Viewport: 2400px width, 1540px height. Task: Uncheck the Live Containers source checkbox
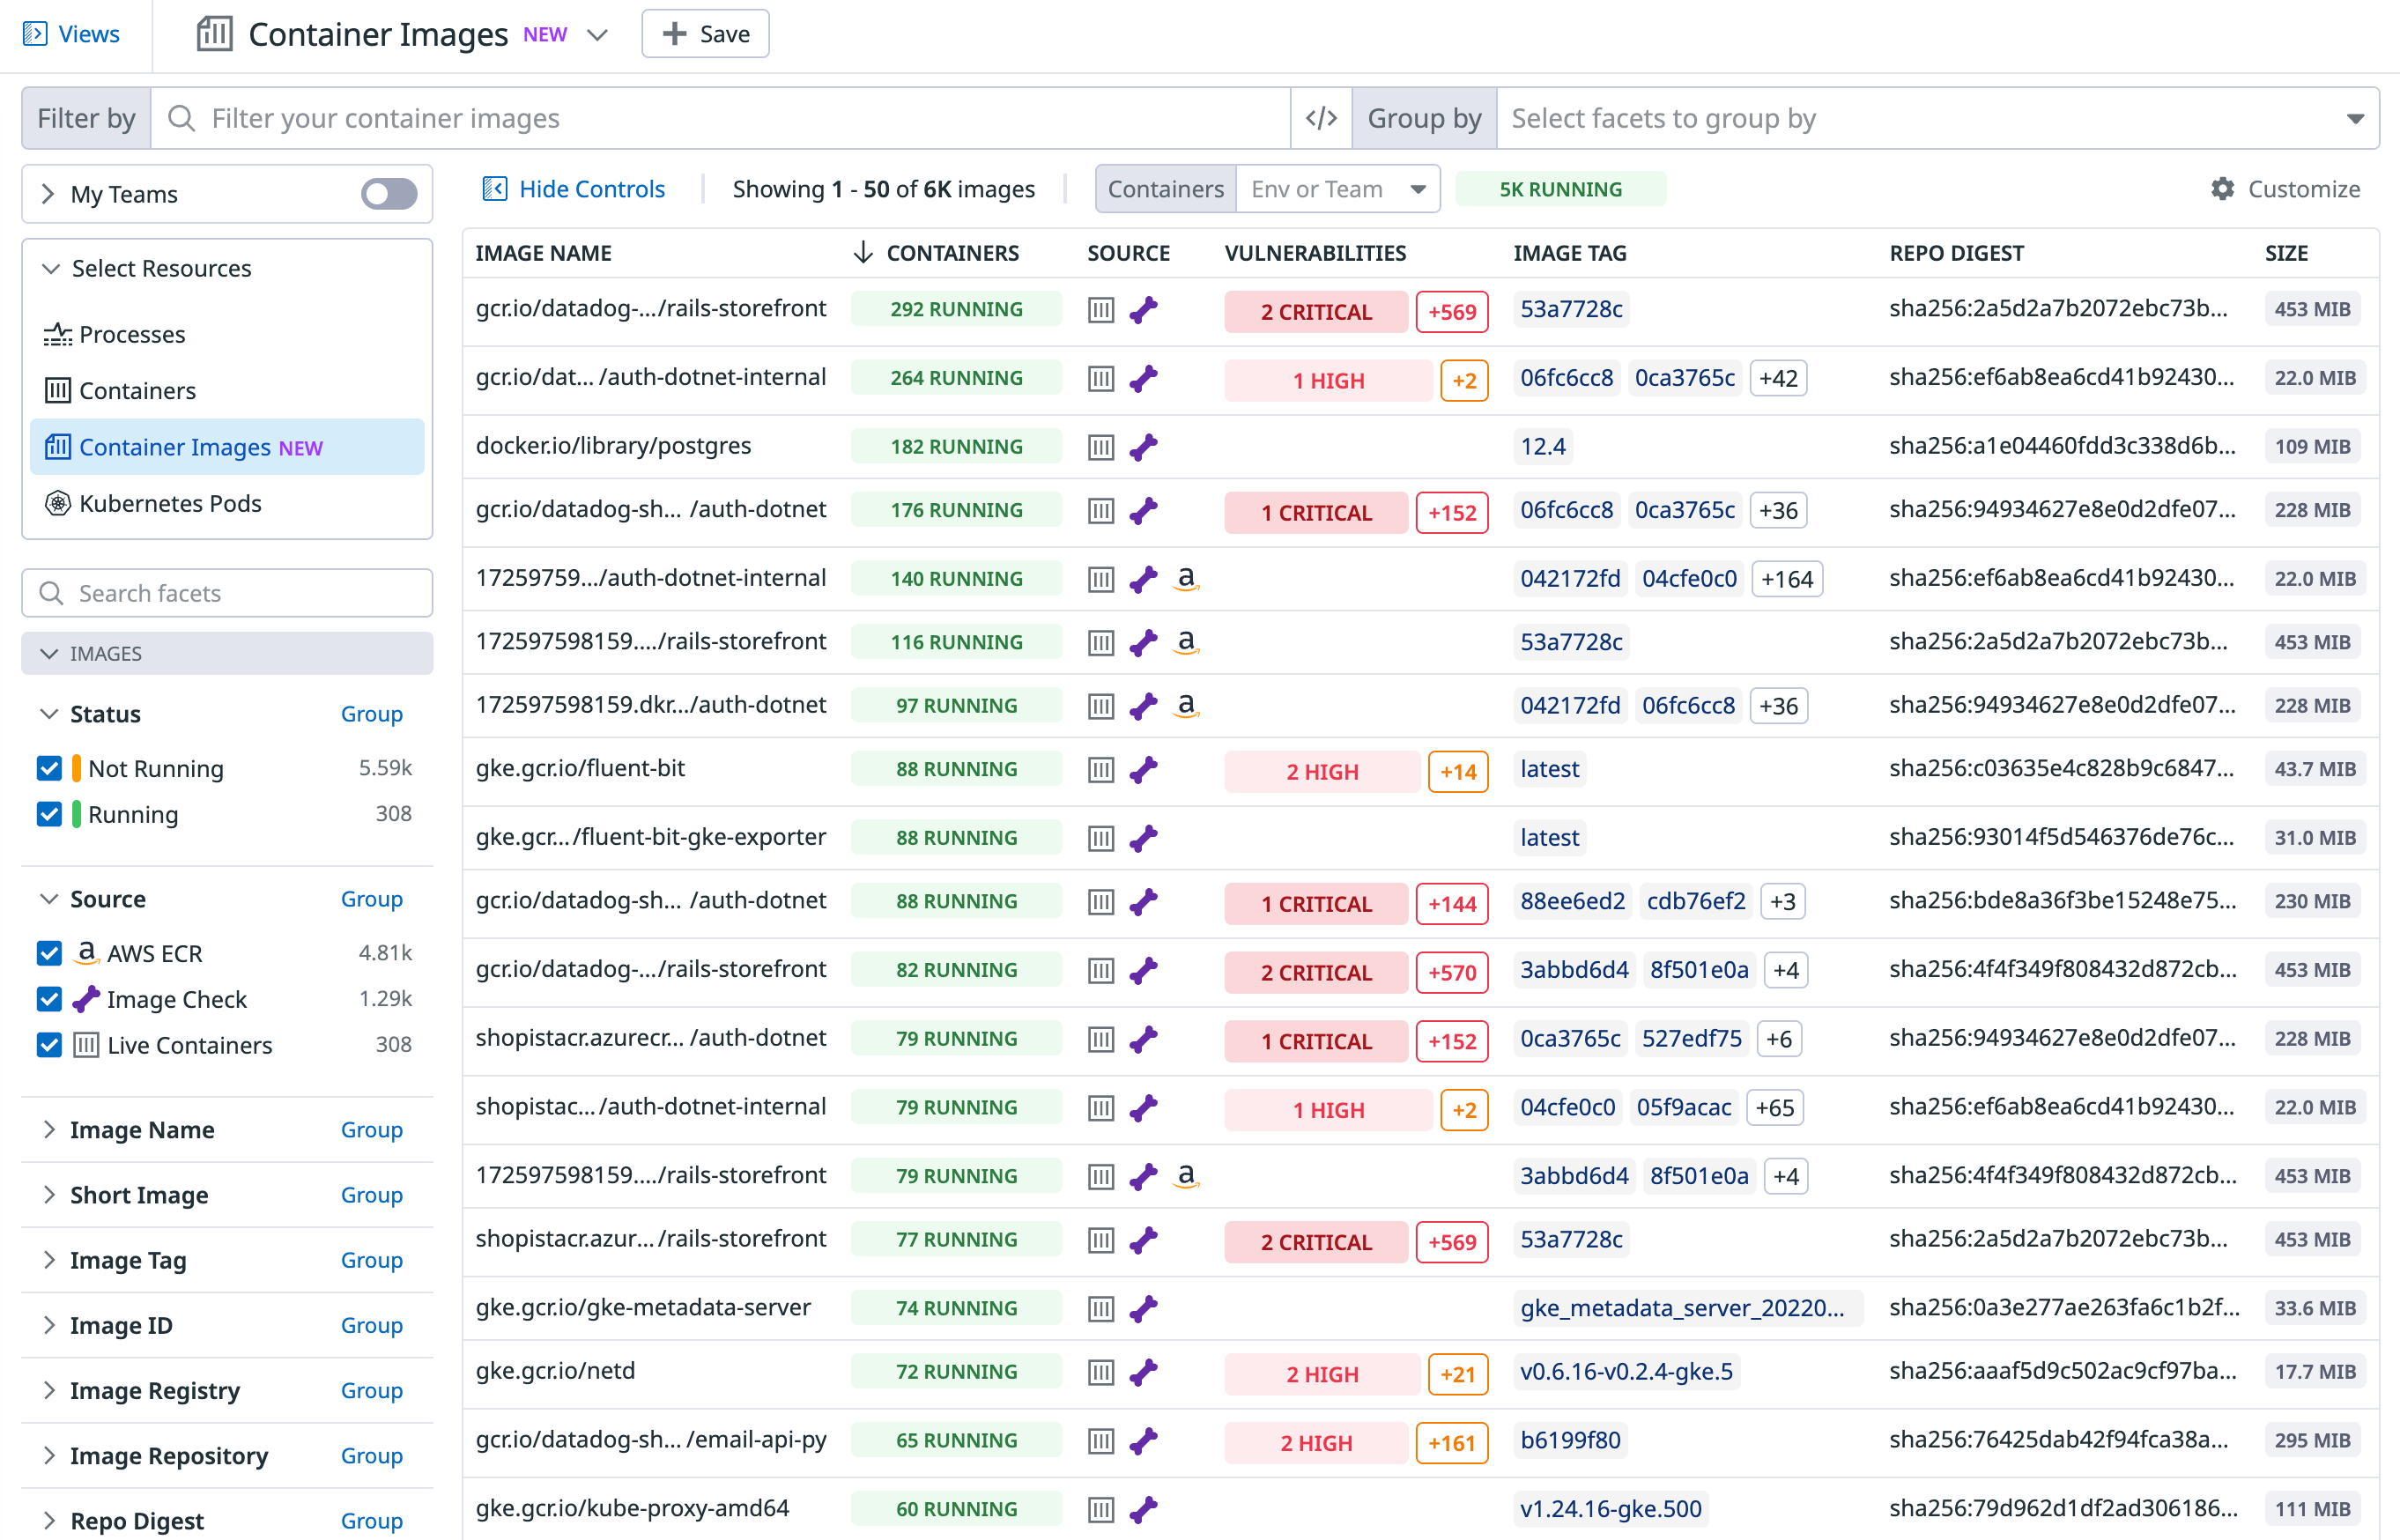(x=49, y=1045)
